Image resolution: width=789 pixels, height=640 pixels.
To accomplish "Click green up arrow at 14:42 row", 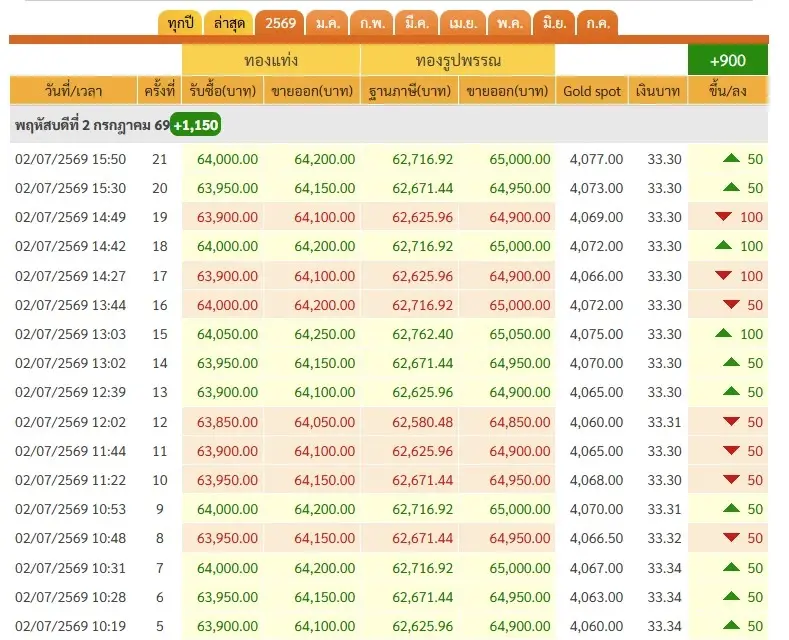I will tap(723, 246).
